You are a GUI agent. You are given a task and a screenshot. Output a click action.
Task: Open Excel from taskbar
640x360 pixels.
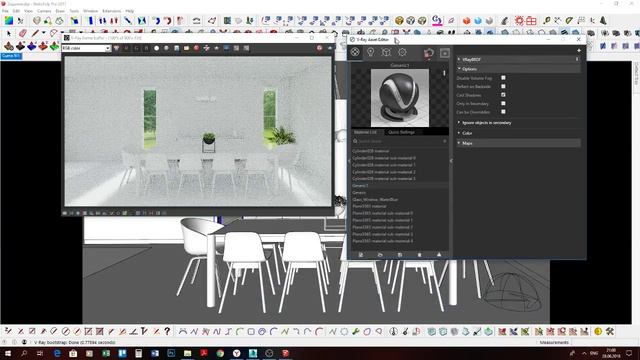point(106,353)
